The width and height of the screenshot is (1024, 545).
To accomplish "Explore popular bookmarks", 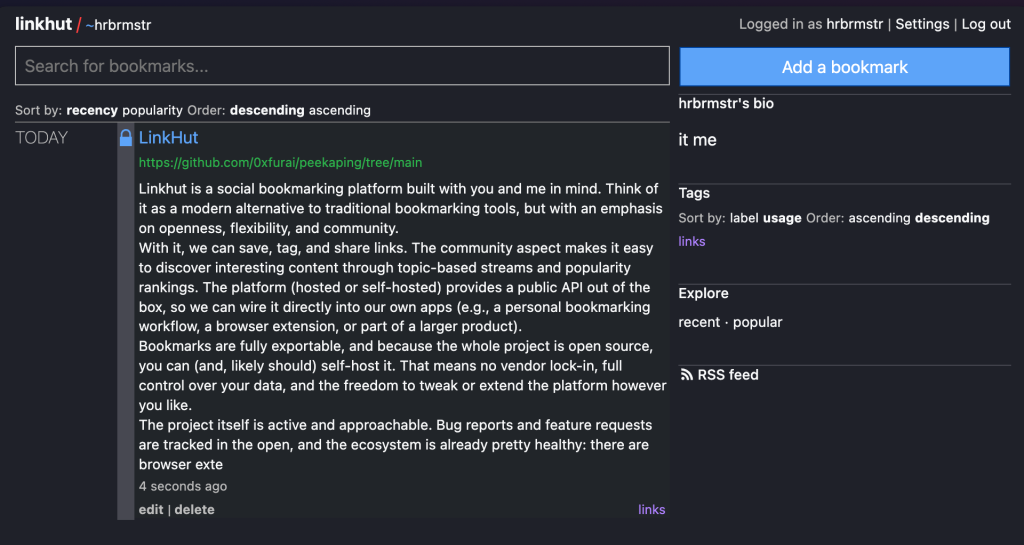I will pyautogui.click(x=757, y=322).
